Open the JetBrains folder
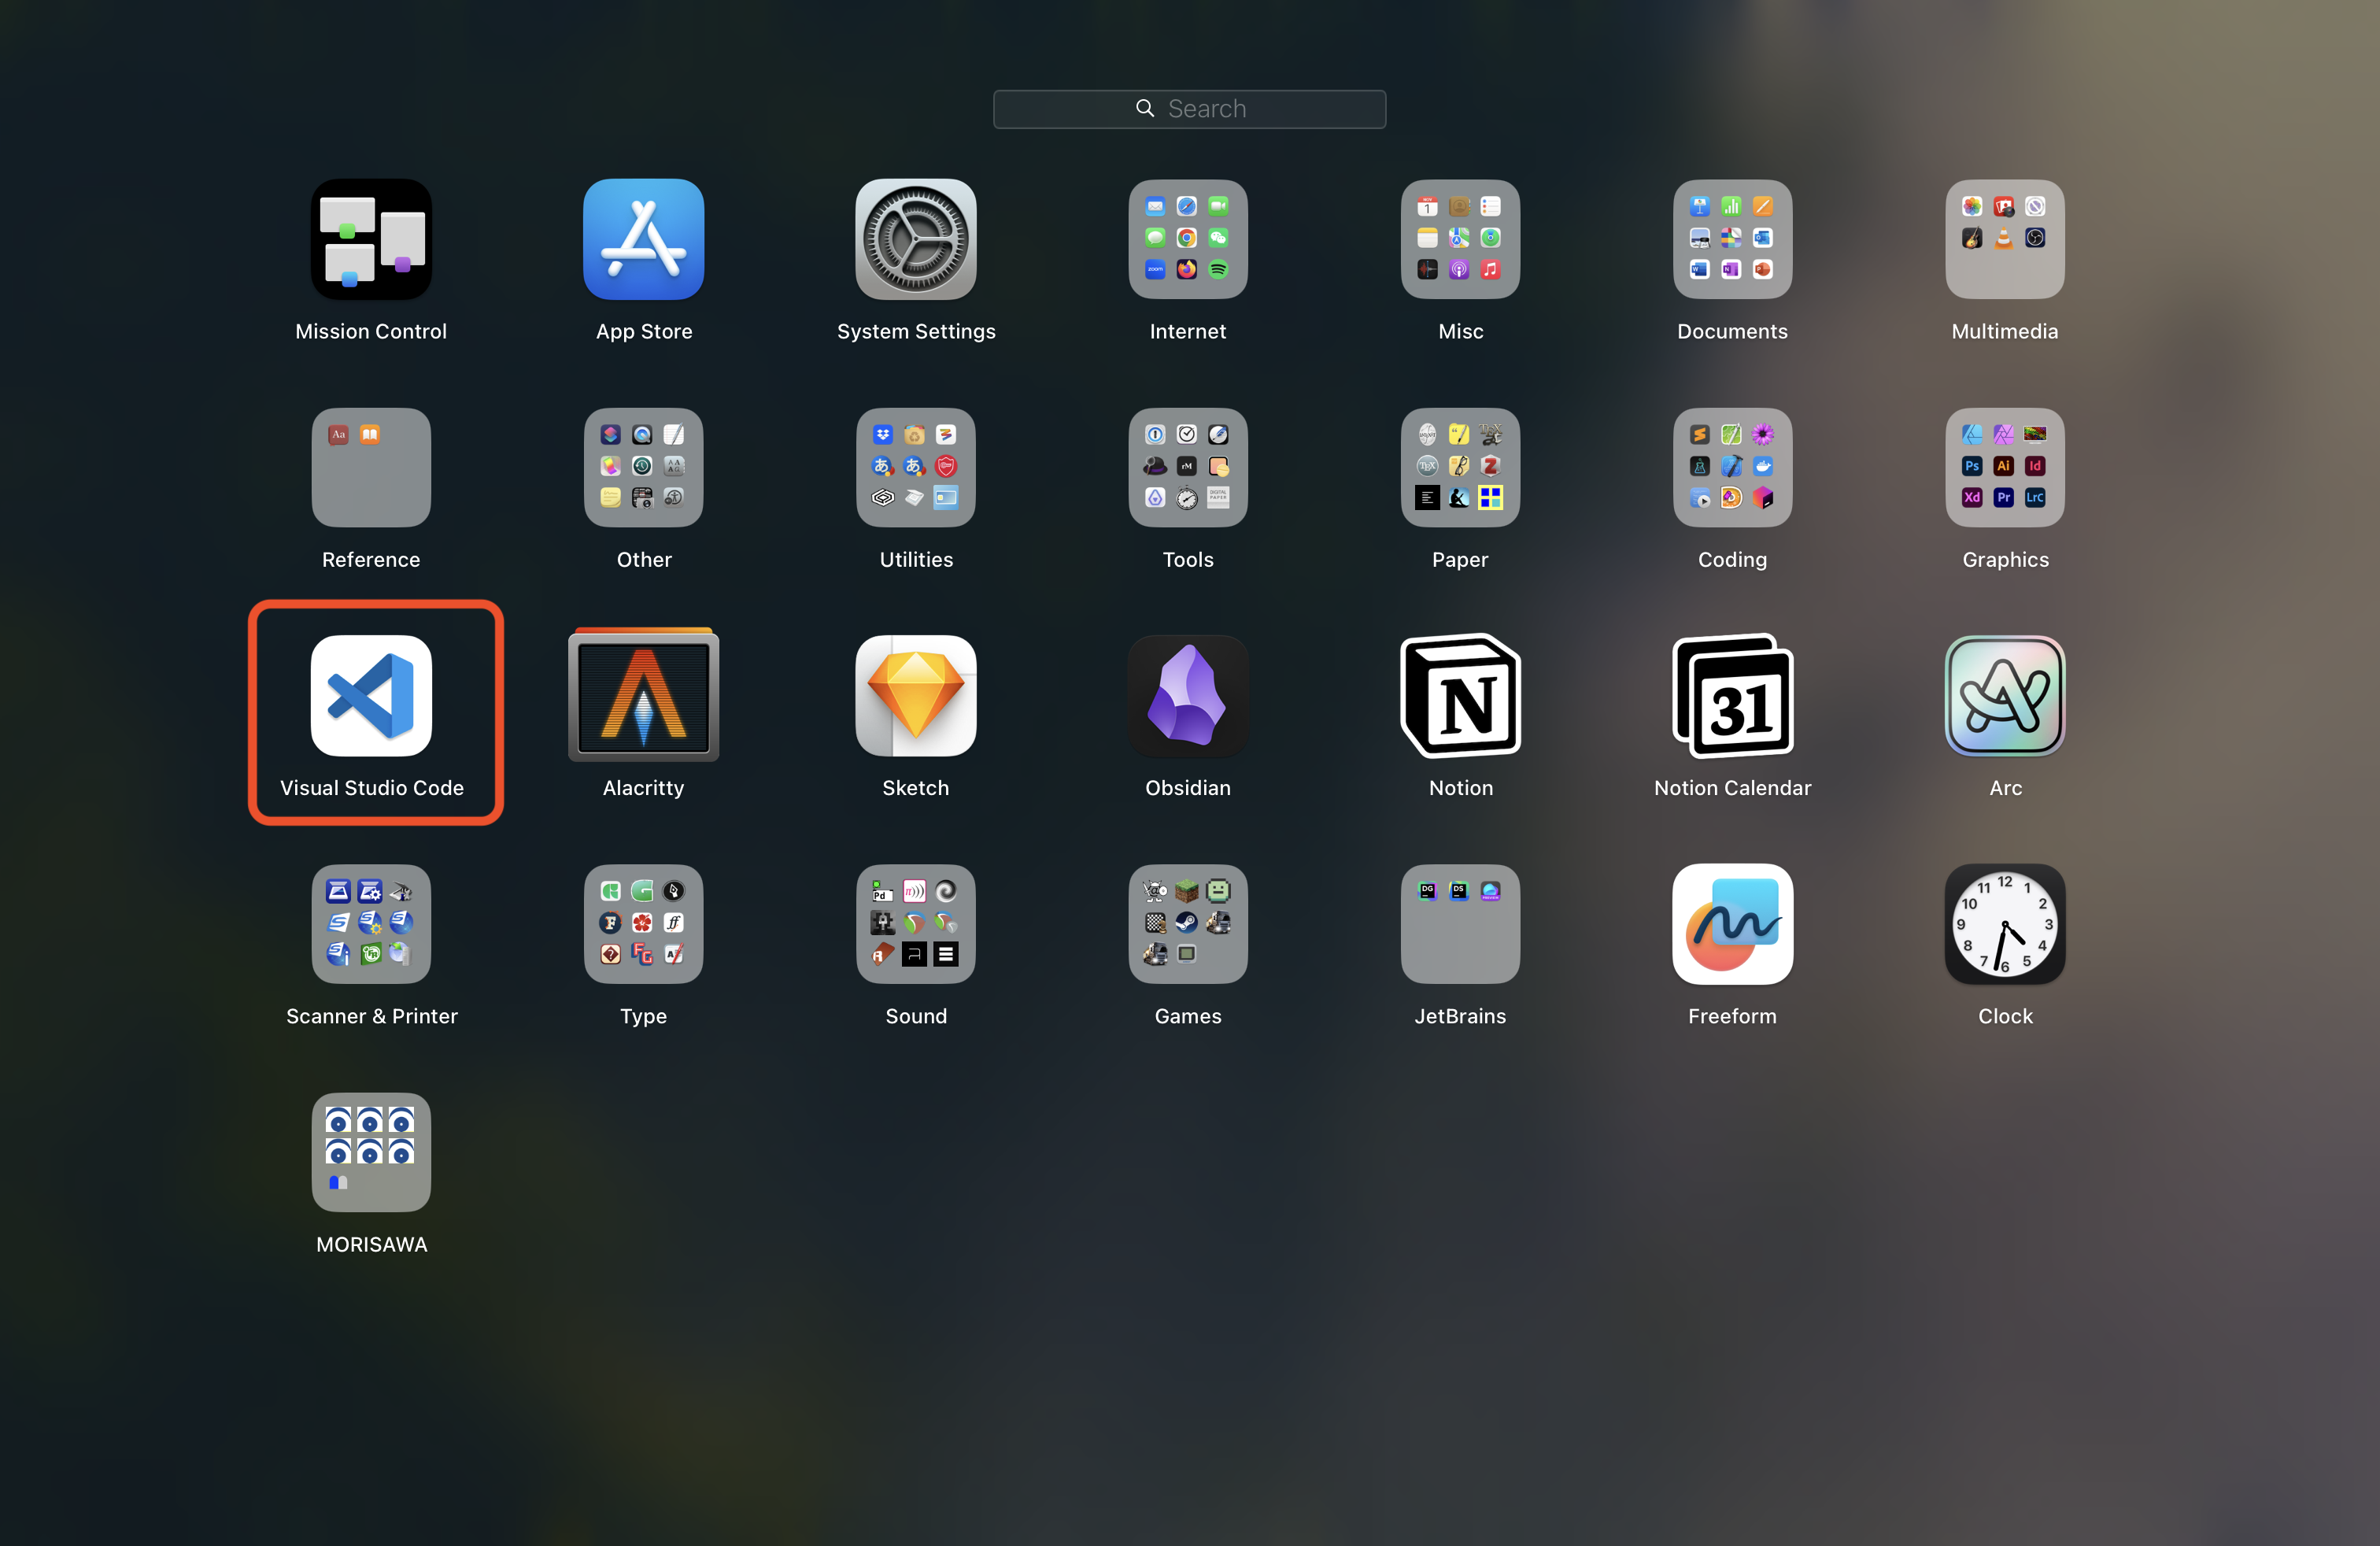Screen dimensions: 2380x1546 1460,924
